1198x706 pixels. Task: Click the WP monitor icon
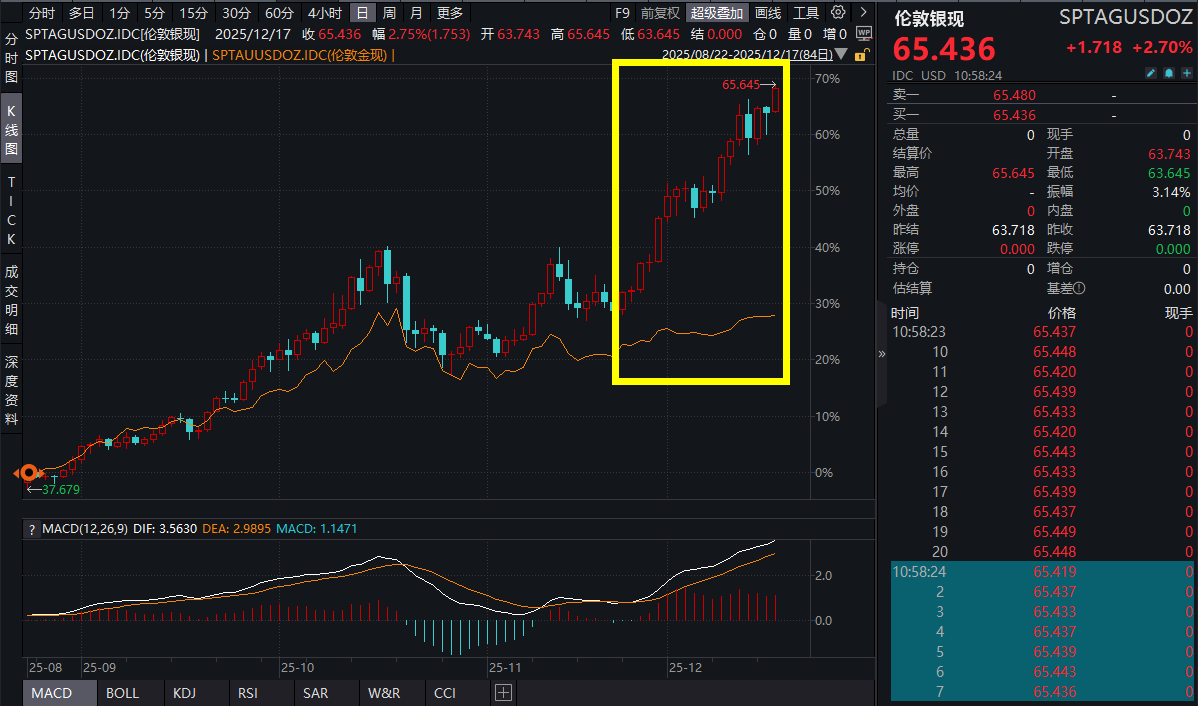(x=864, y=33)
